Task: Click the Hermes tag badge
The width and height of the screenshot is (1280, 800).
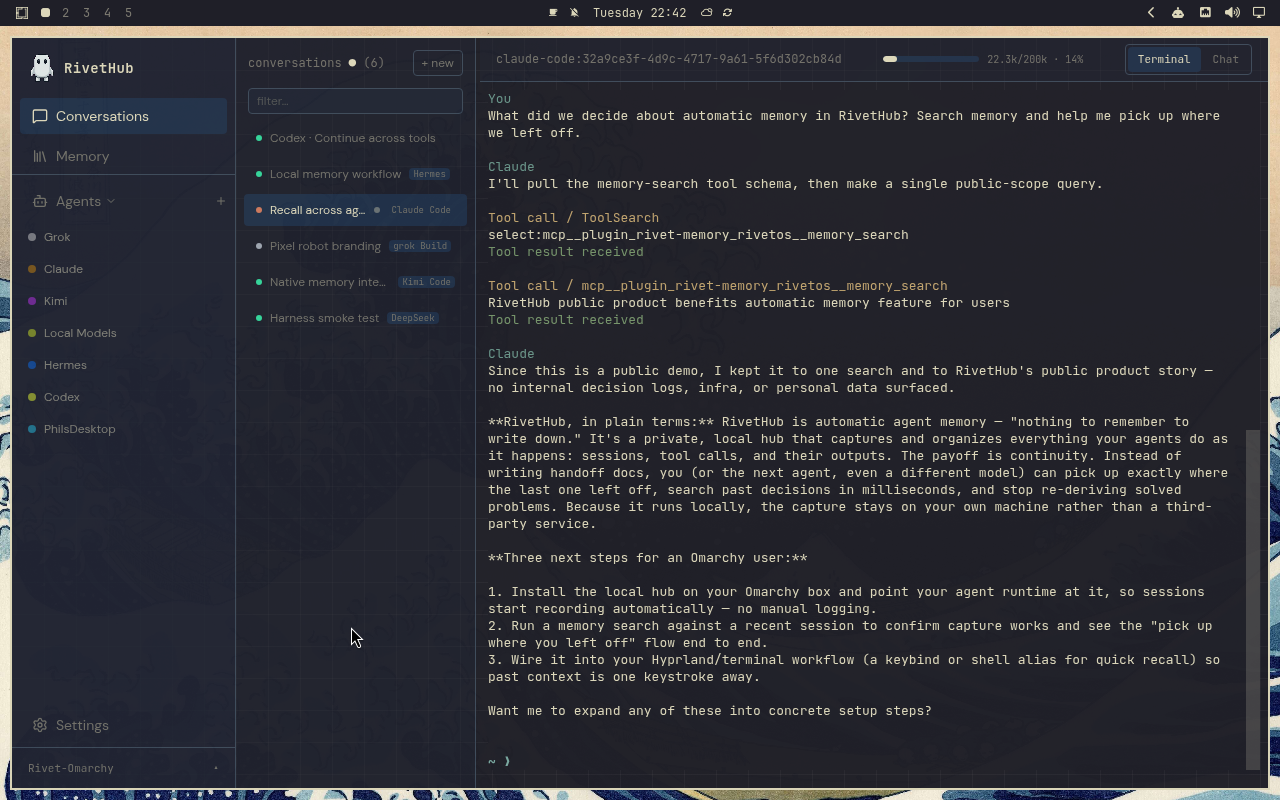Action: (429, 174)
